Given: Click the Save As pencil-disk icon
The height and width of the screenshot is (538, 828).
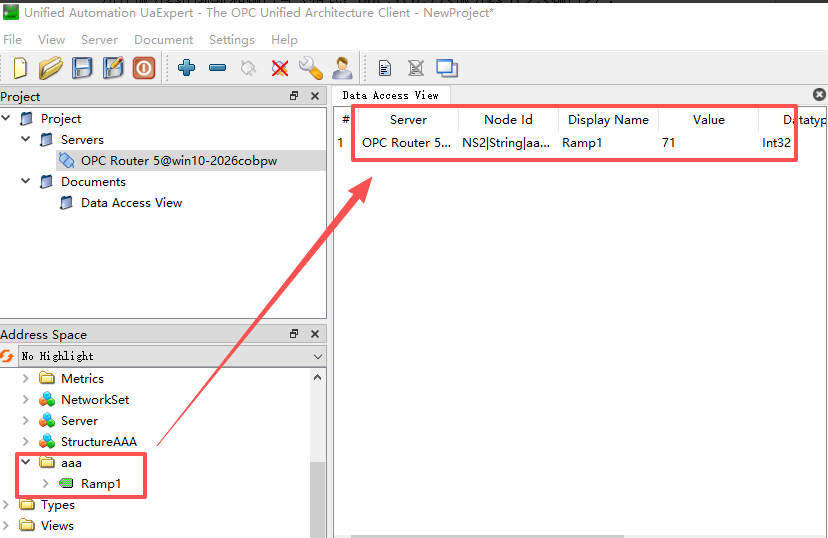Looking at the screenshot, I should [113, 68].
